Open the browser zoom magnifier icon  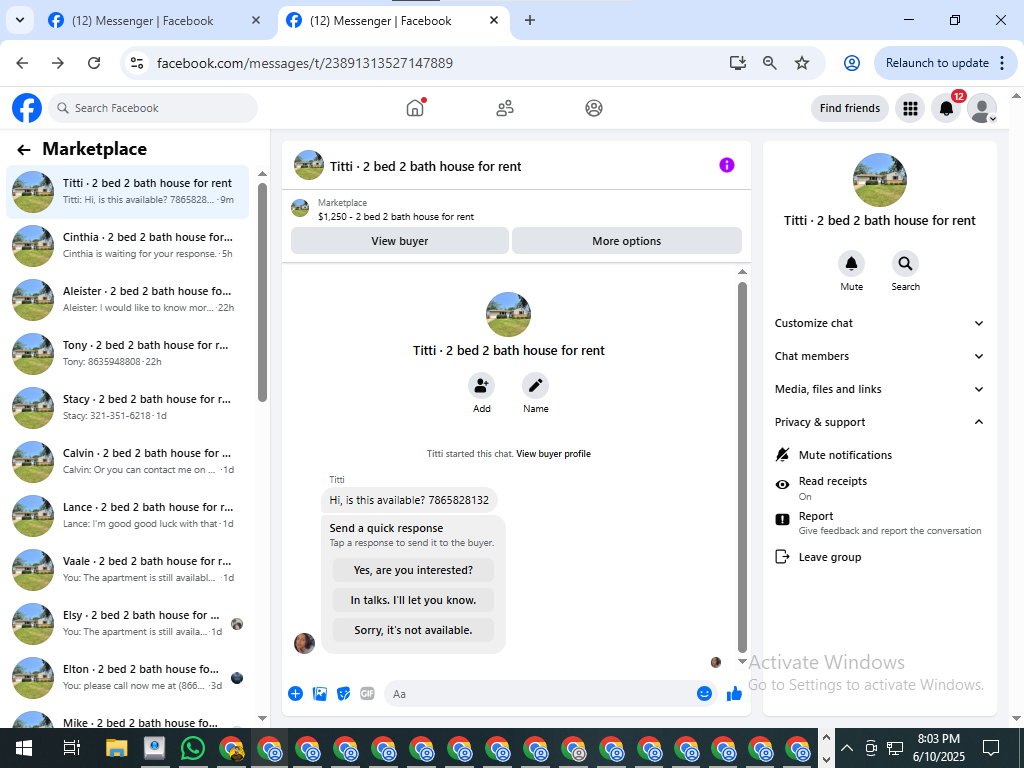coord(770,63)
